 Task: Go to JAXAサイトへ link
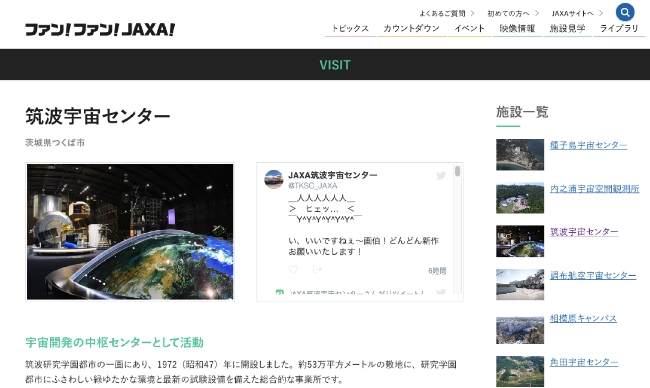572,14
